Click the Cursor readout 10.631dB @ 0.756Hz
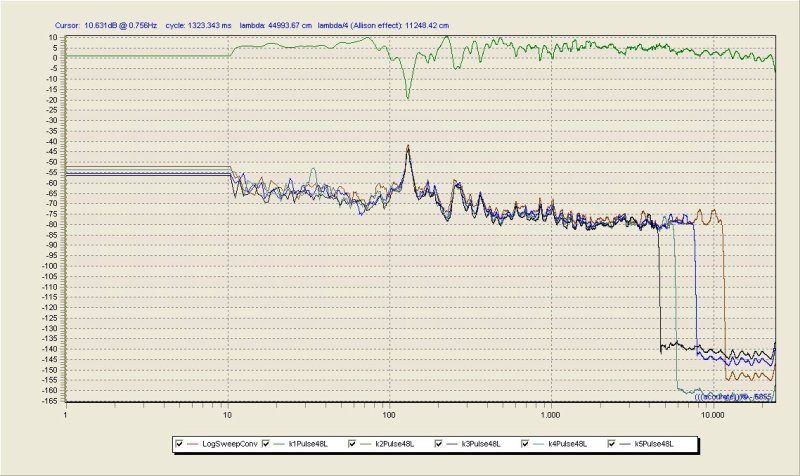 click(106, 25)
